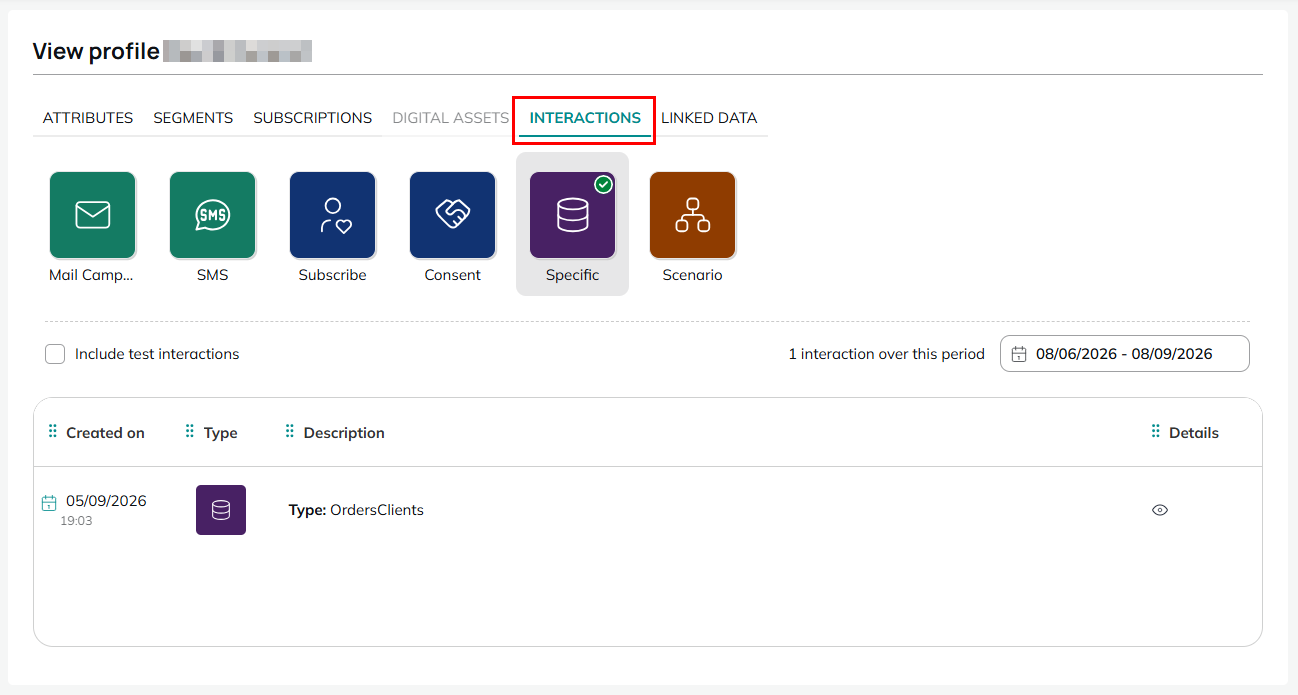Click the Details column drag handle
The height and width of the screenshot is (695, 1298).
tap(1155, 431)
